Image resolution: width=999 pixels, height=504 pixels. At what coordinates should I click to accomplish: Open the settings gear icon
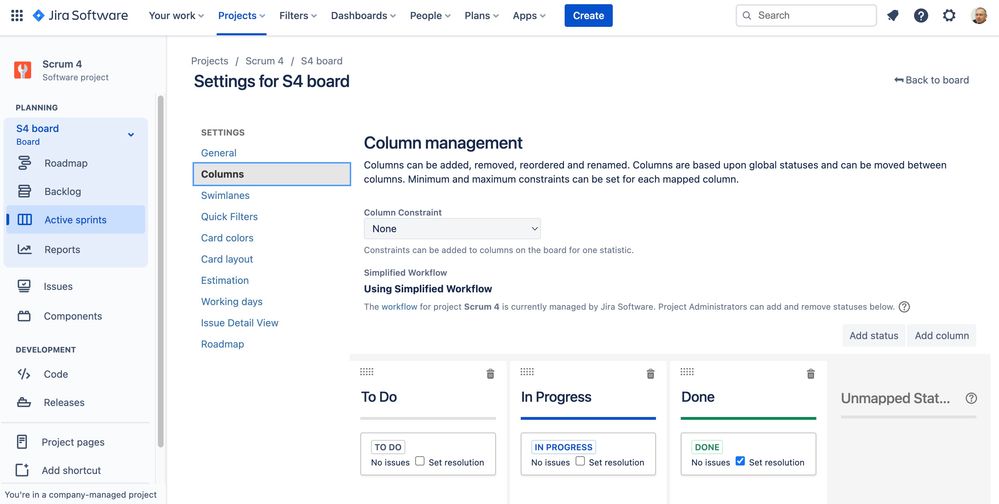(x=949, y=15)
